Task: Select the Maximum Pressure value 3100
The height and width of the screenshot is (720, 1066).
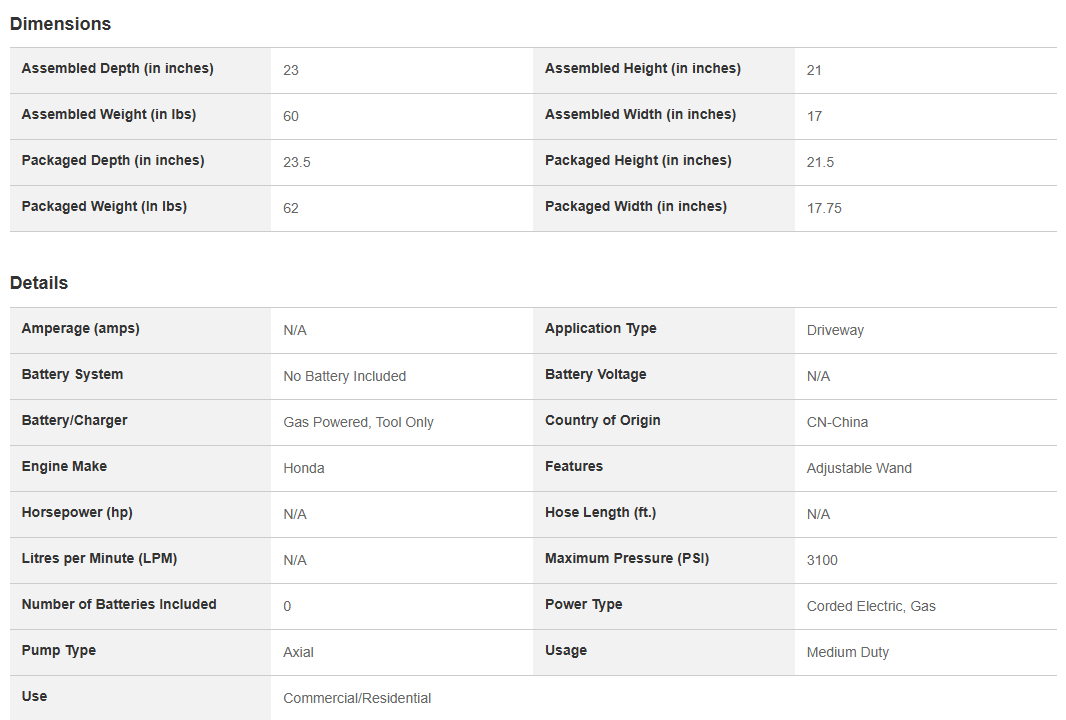Action: pos(822,560)
